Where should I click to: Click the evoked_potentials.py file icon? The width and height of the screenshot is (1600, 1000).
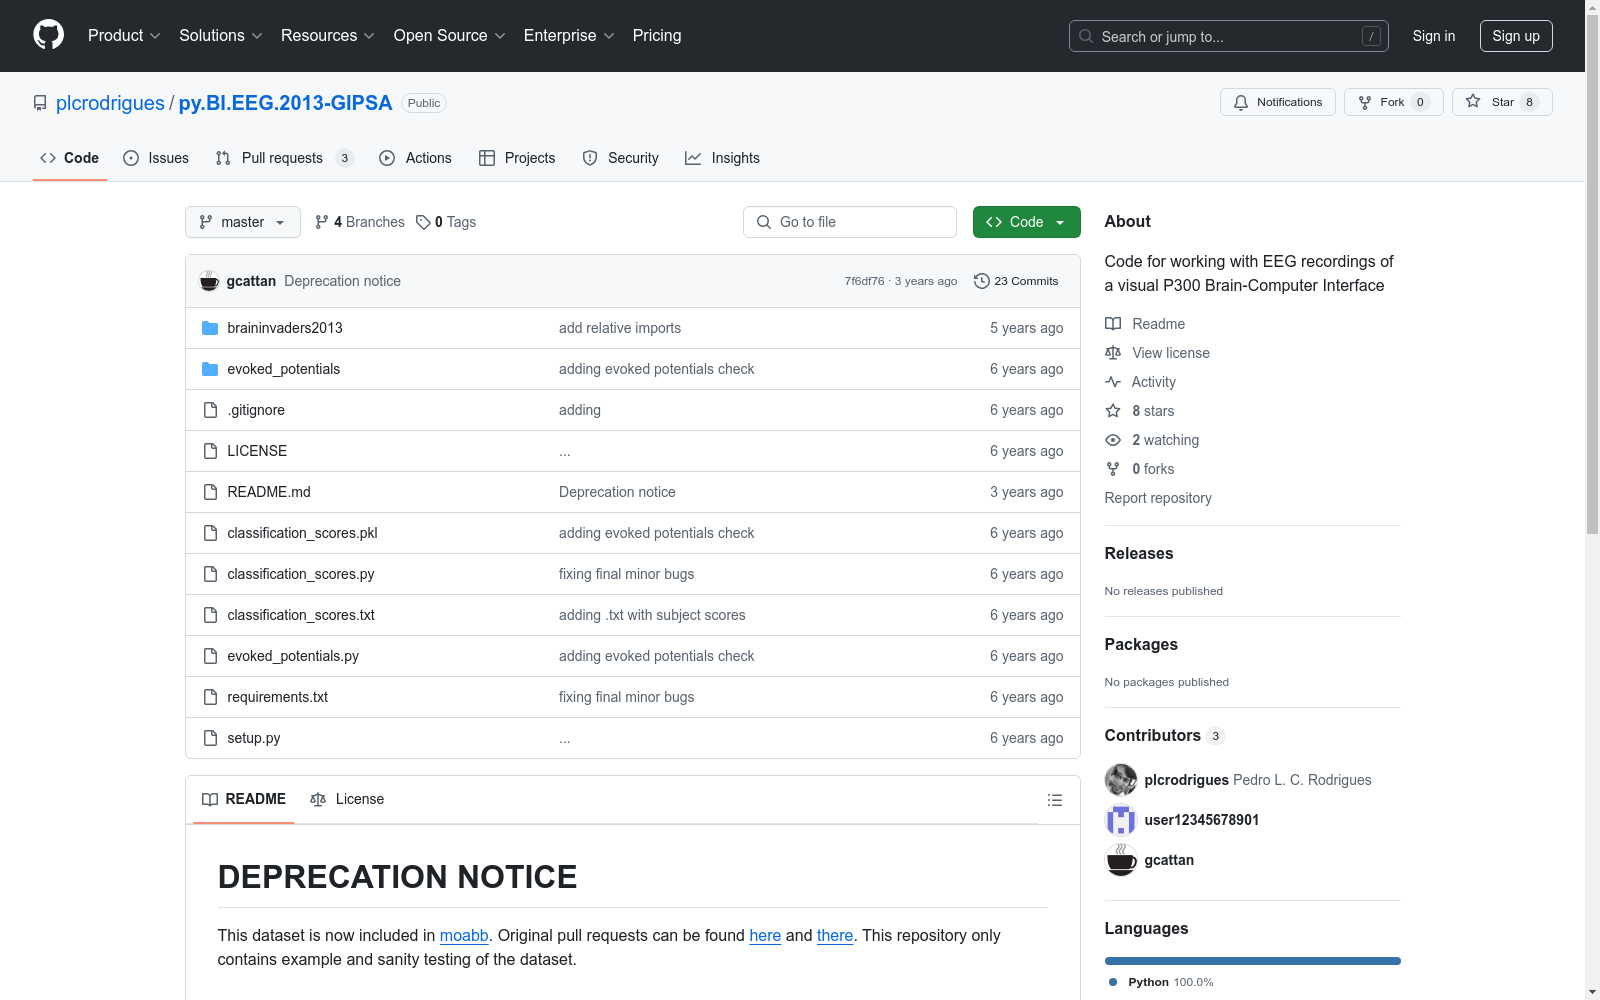[210, 656]
